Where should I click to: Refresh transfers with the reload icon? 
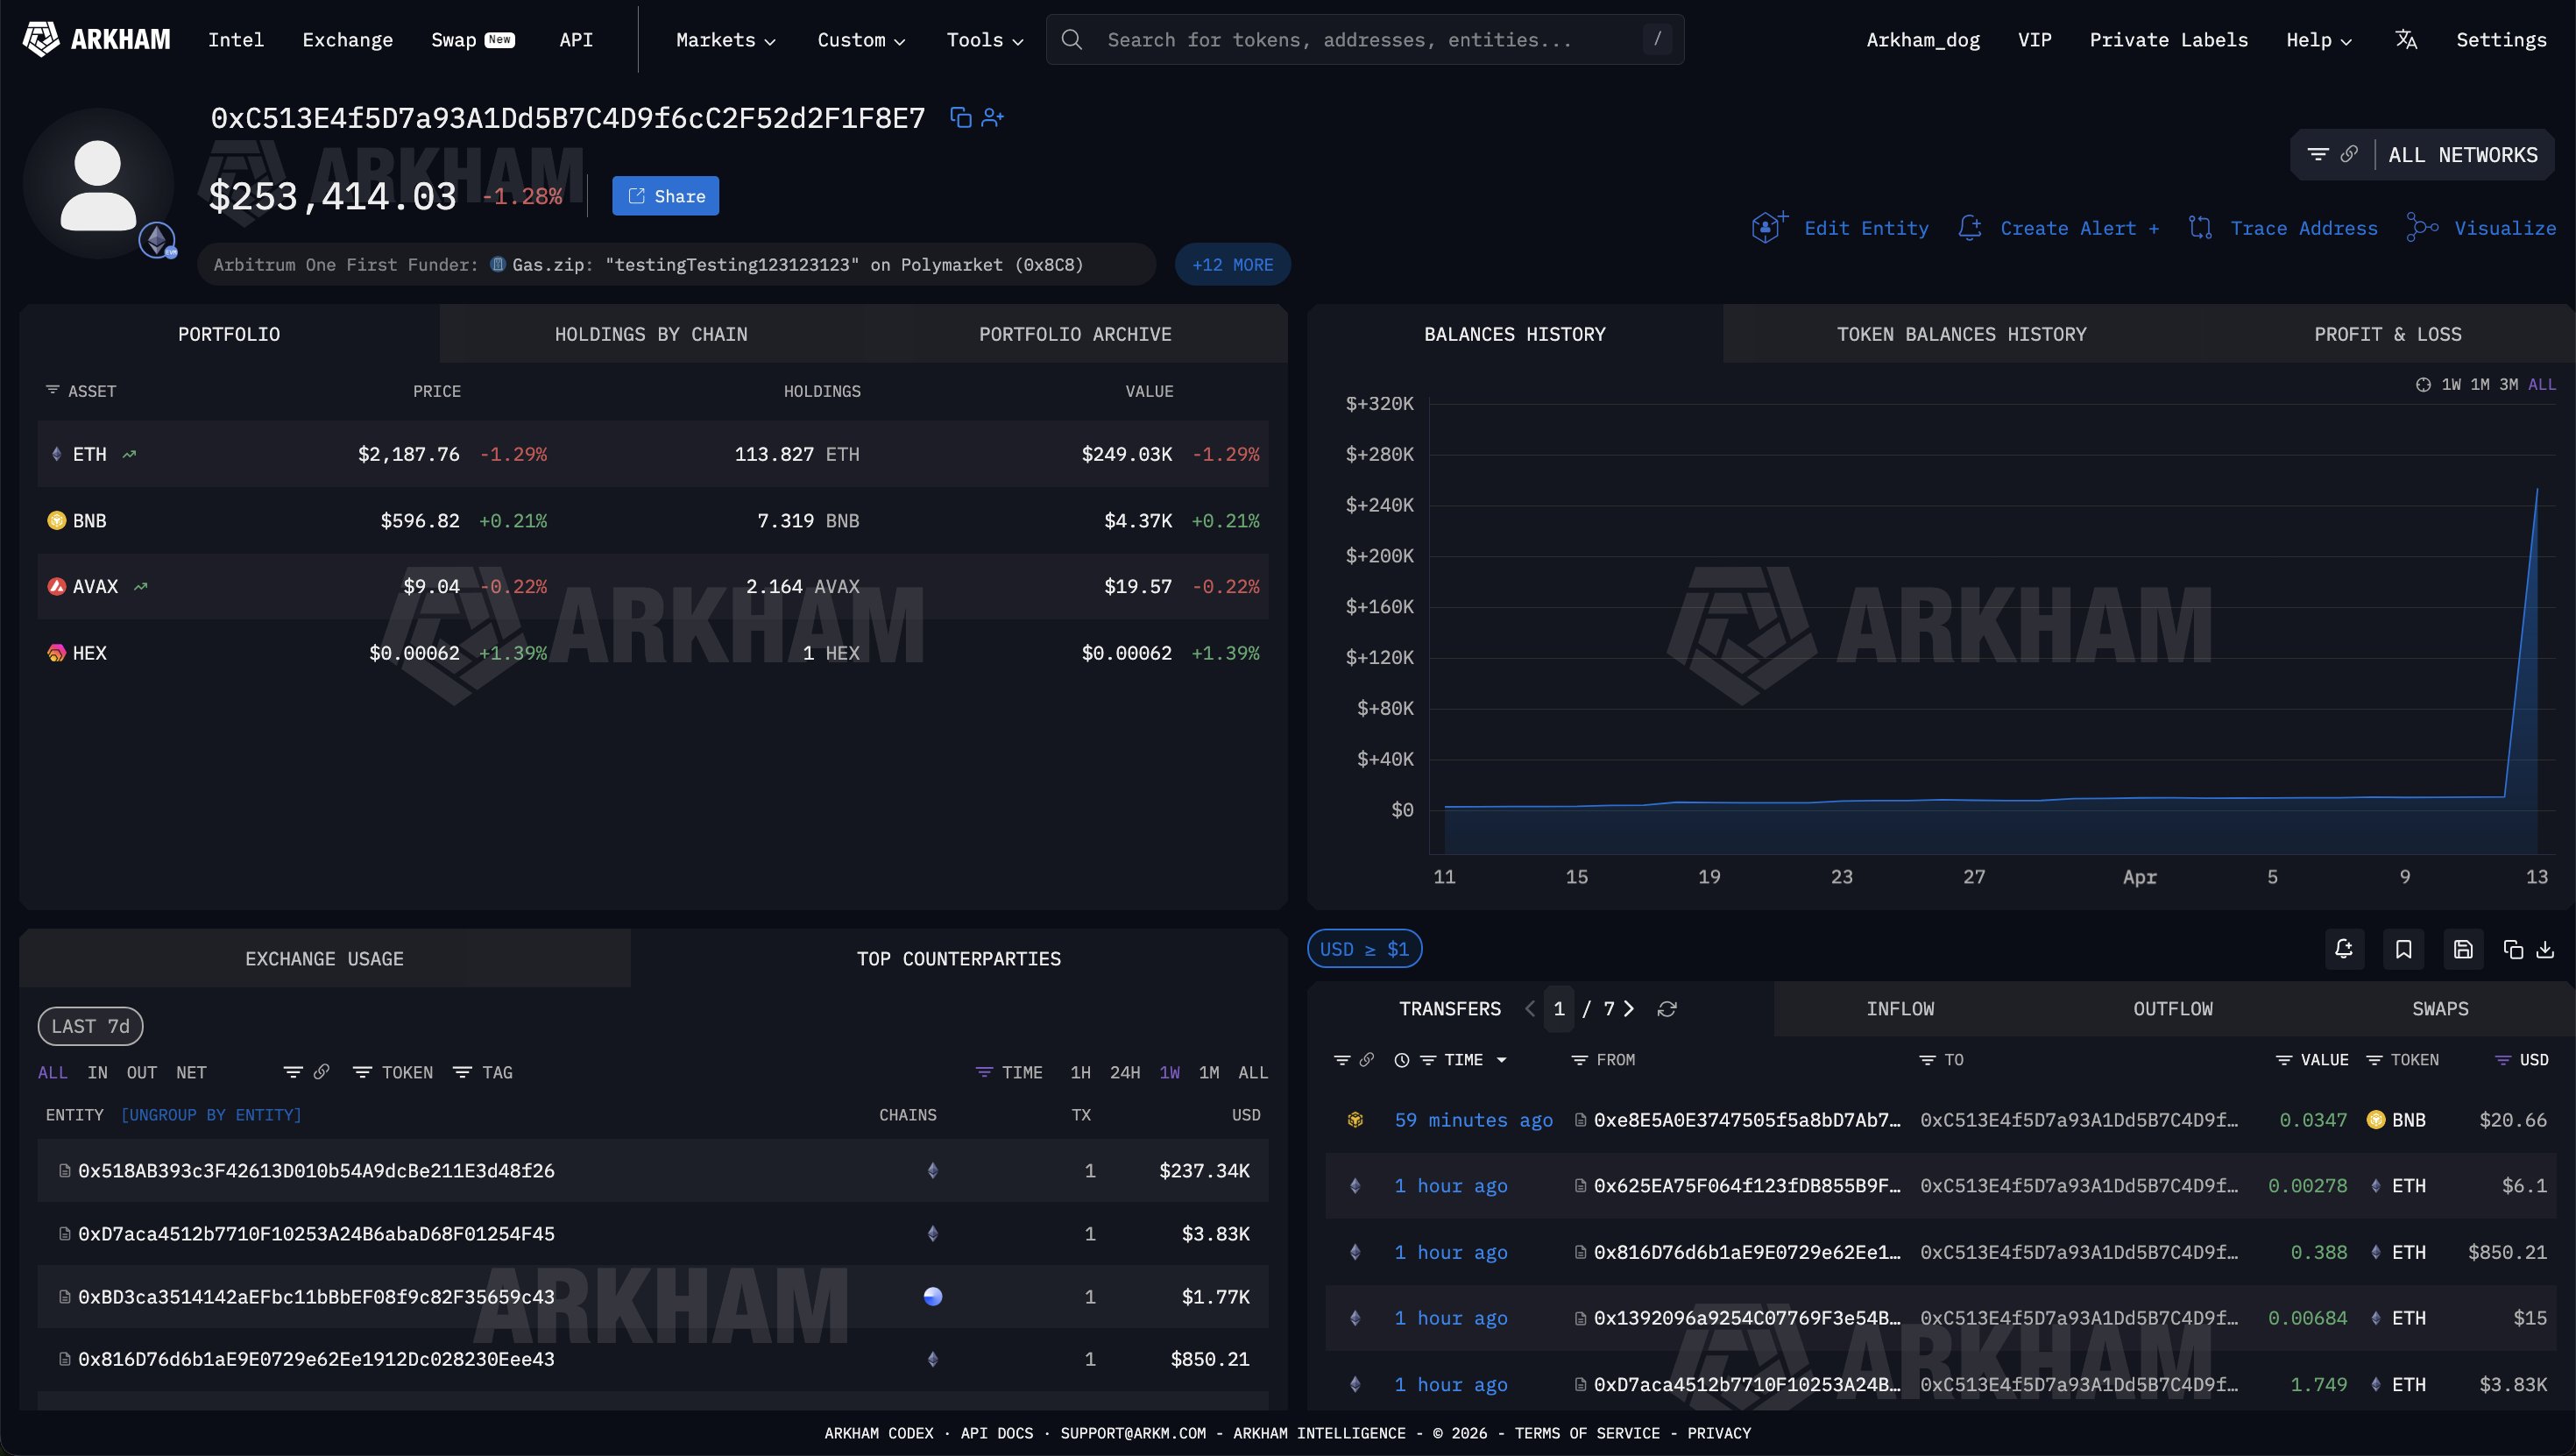pyautogui.click(x=1667, y=1009)
